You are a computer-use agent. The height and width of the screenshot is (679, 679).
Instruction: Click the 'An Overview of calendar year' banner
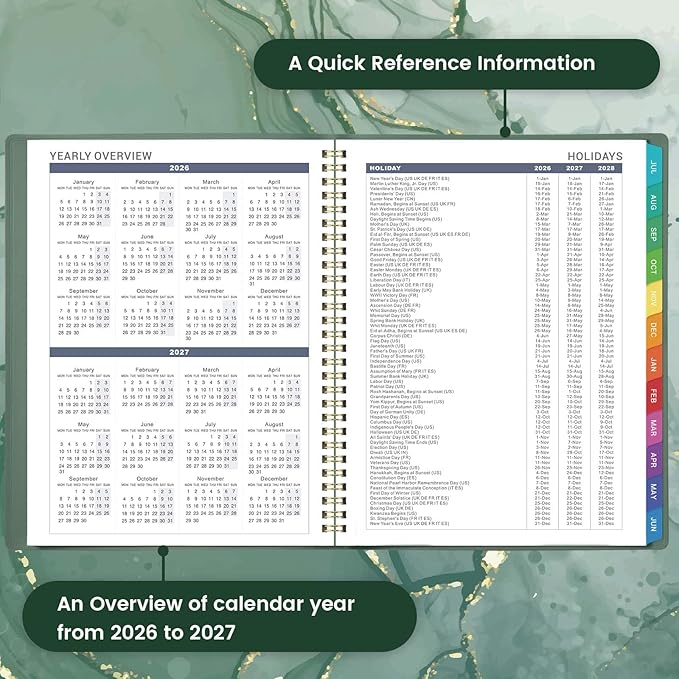pos(220,617)
